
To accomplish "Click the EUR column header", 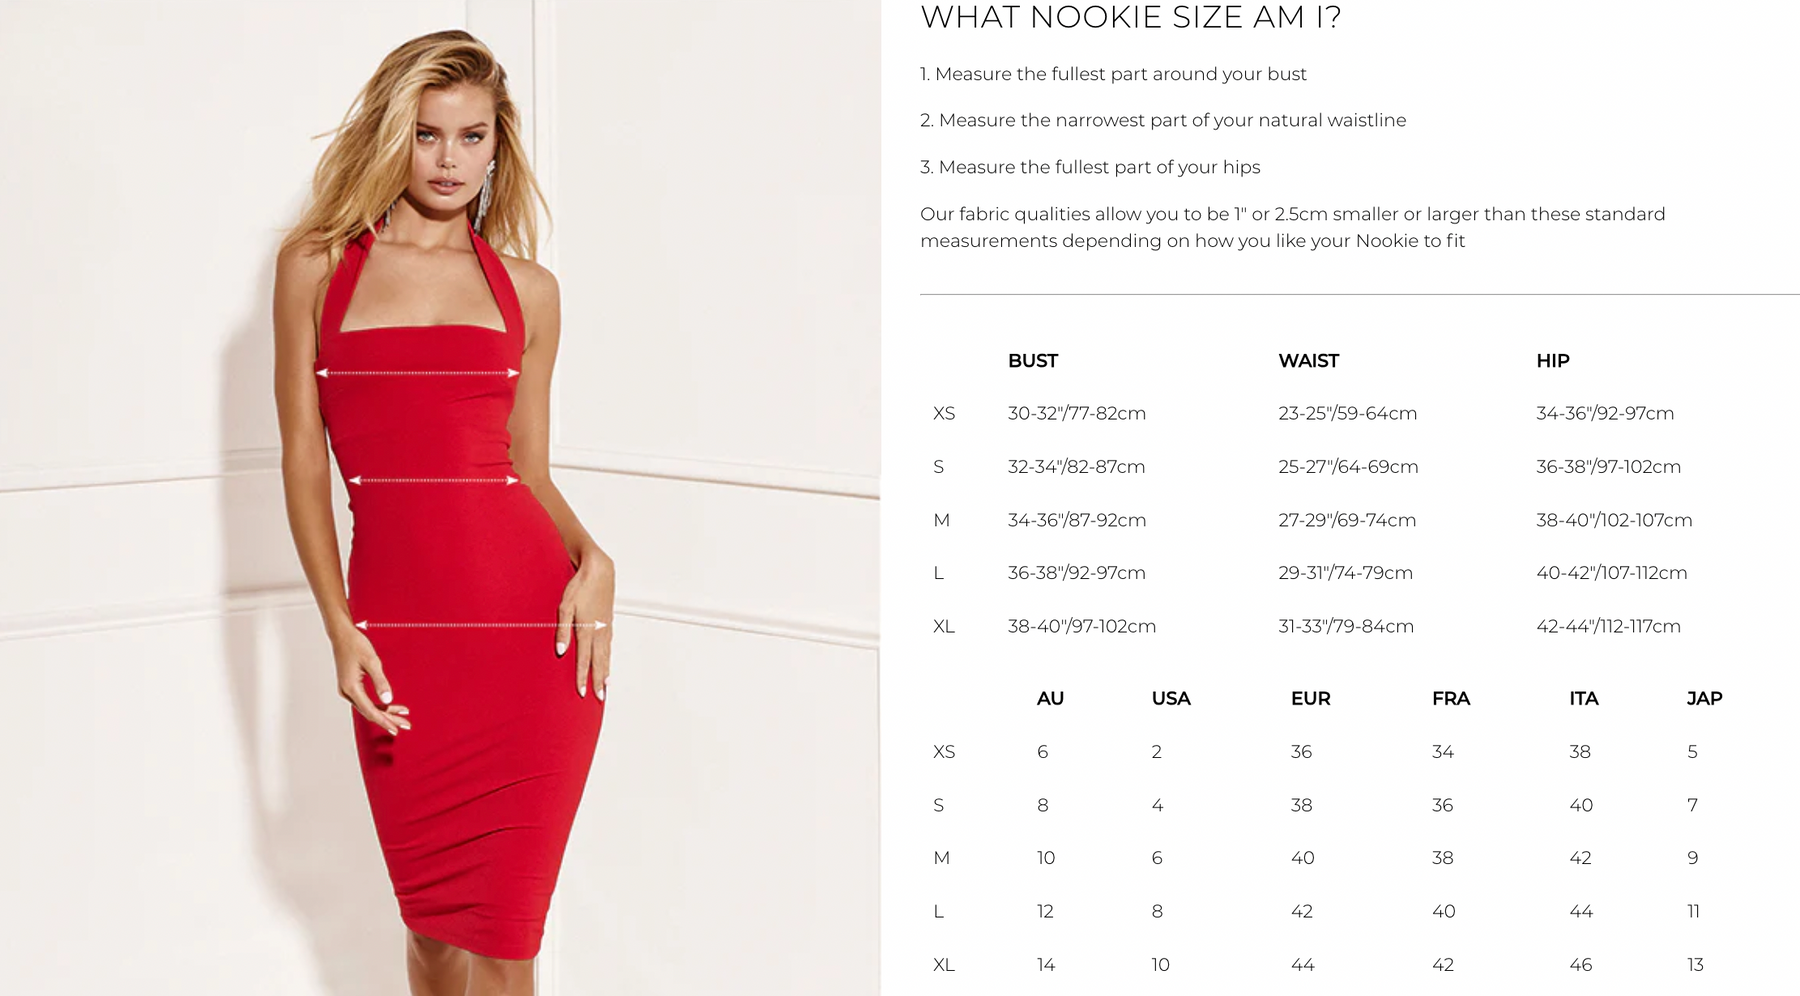I will tap(1310, 698).
